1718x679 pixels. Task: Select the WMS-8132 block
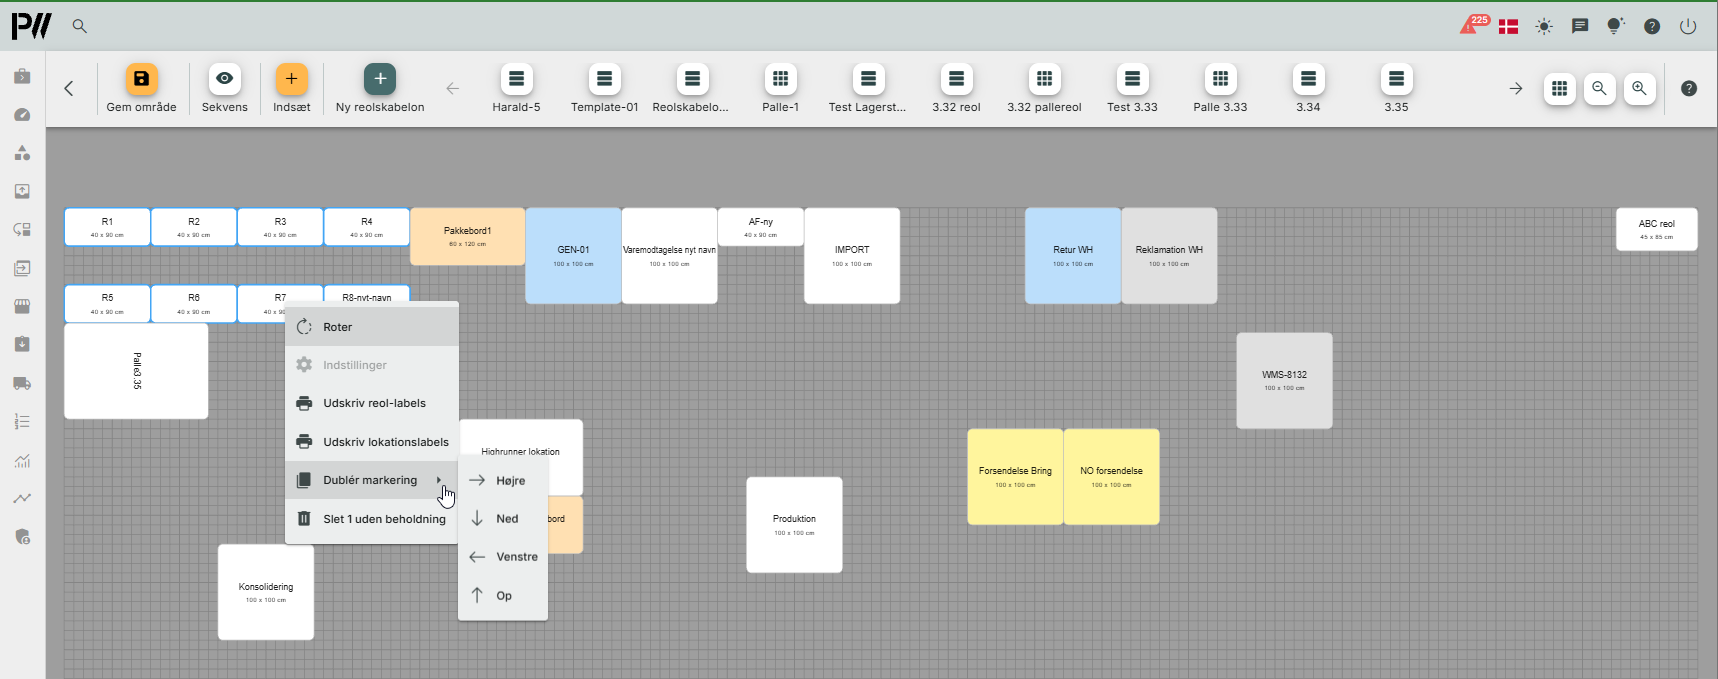tap(1284, 381)
